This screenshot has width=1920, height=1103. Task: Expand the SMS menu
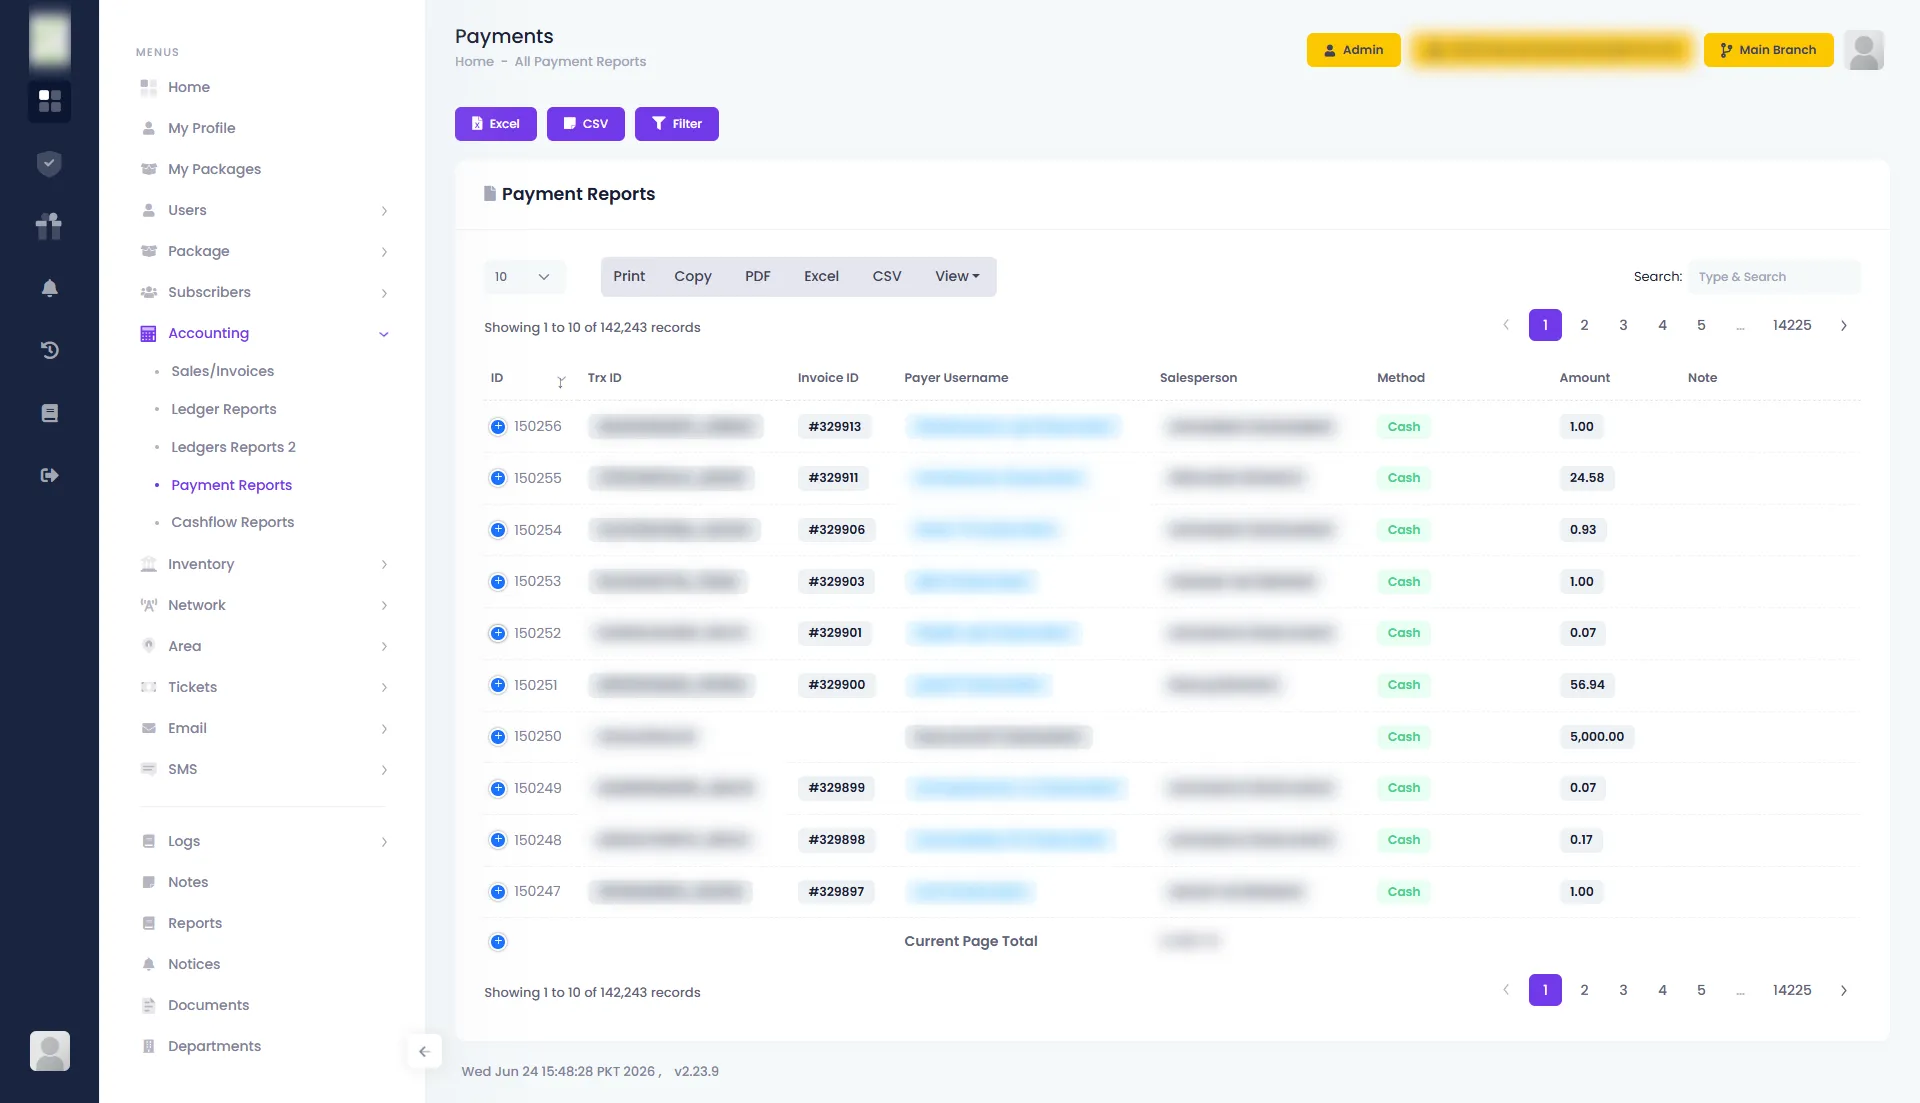point(263,770)
